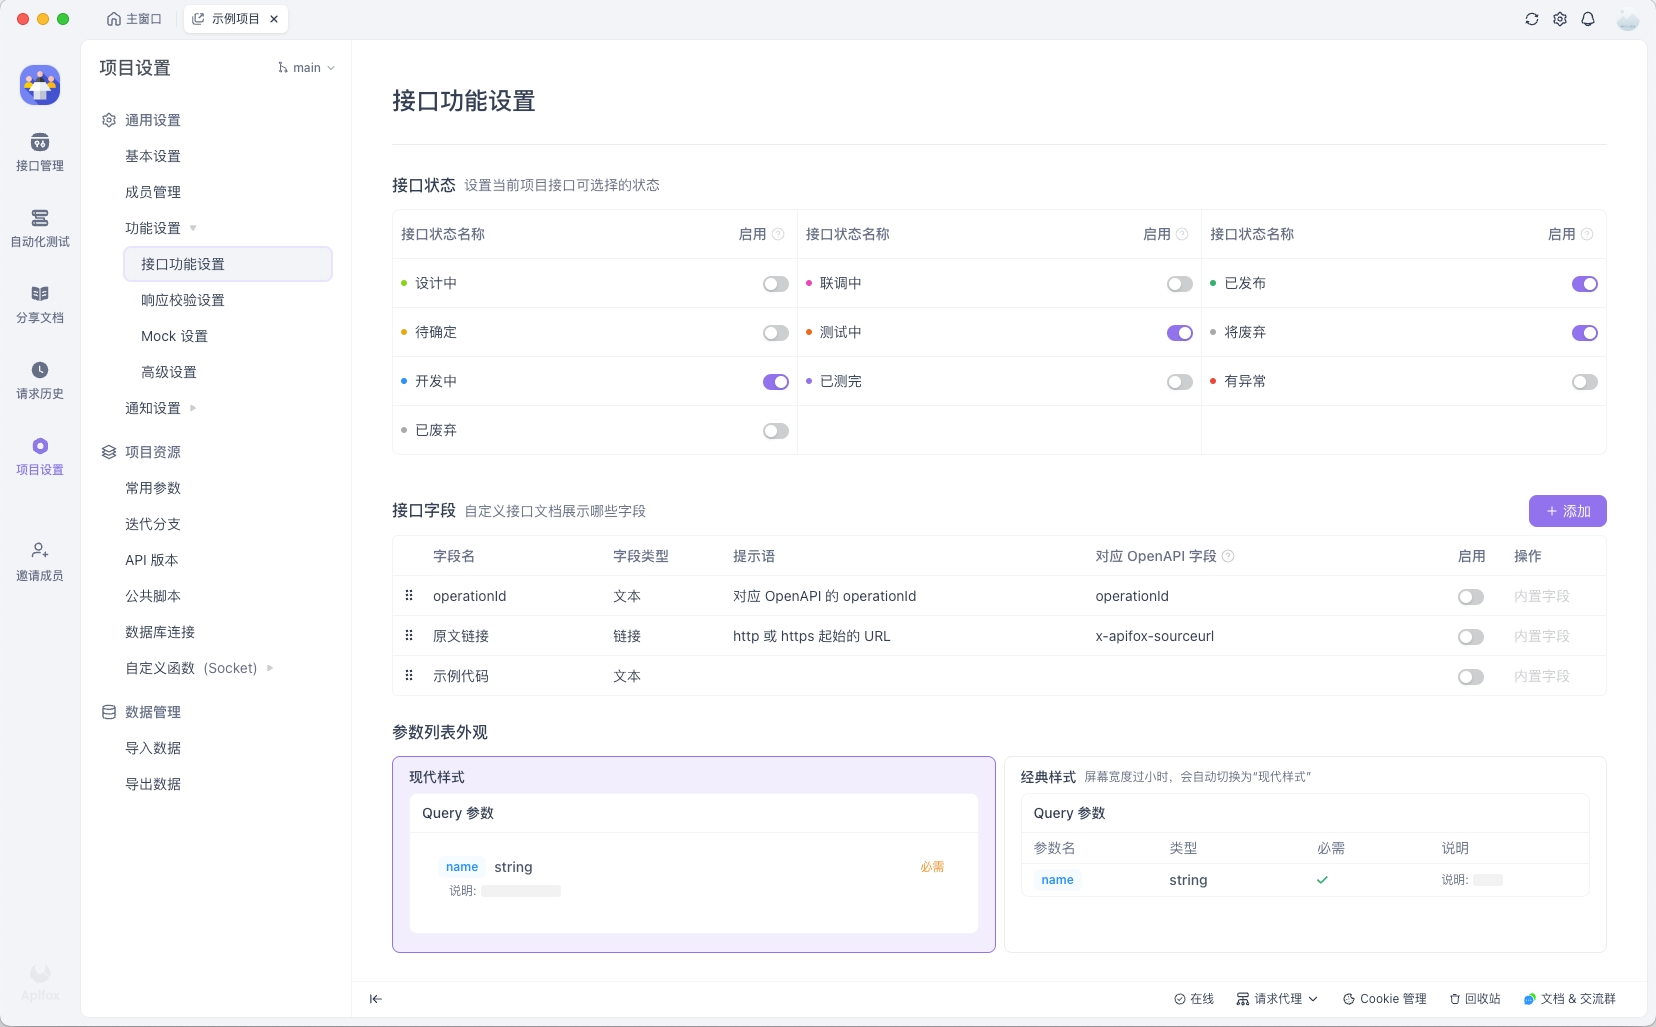Click the 添加 button for 接口字段
Viewport: 1656px width, 1027px height.
pos(1567,511)
